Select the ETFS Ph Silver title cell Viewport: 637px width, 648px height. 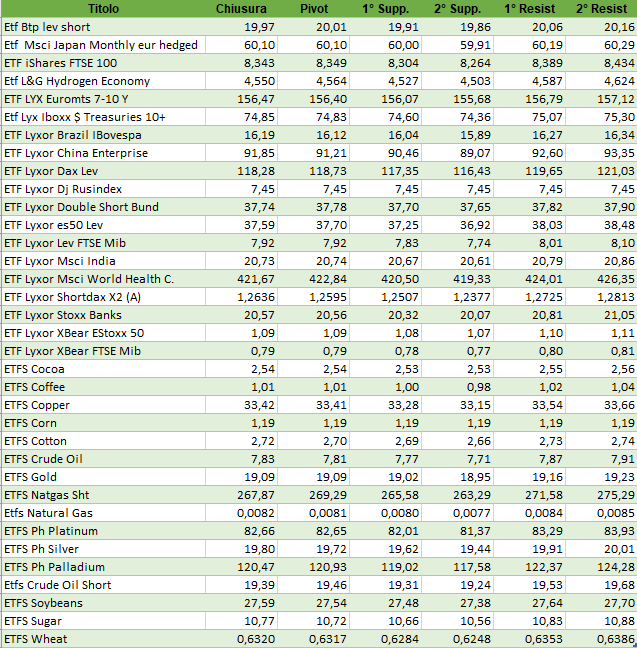click(103, 549)
